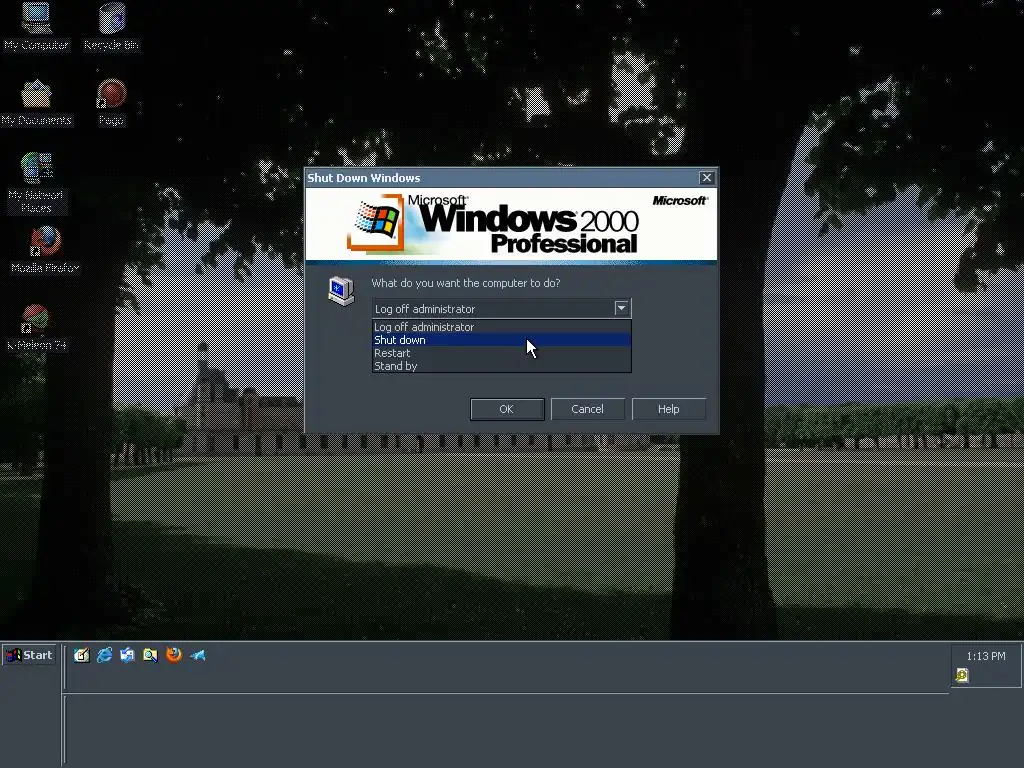Select the K-Meleon desktop shortcut
This screenshot has width=1024, height=768.
tap(37, 327)
